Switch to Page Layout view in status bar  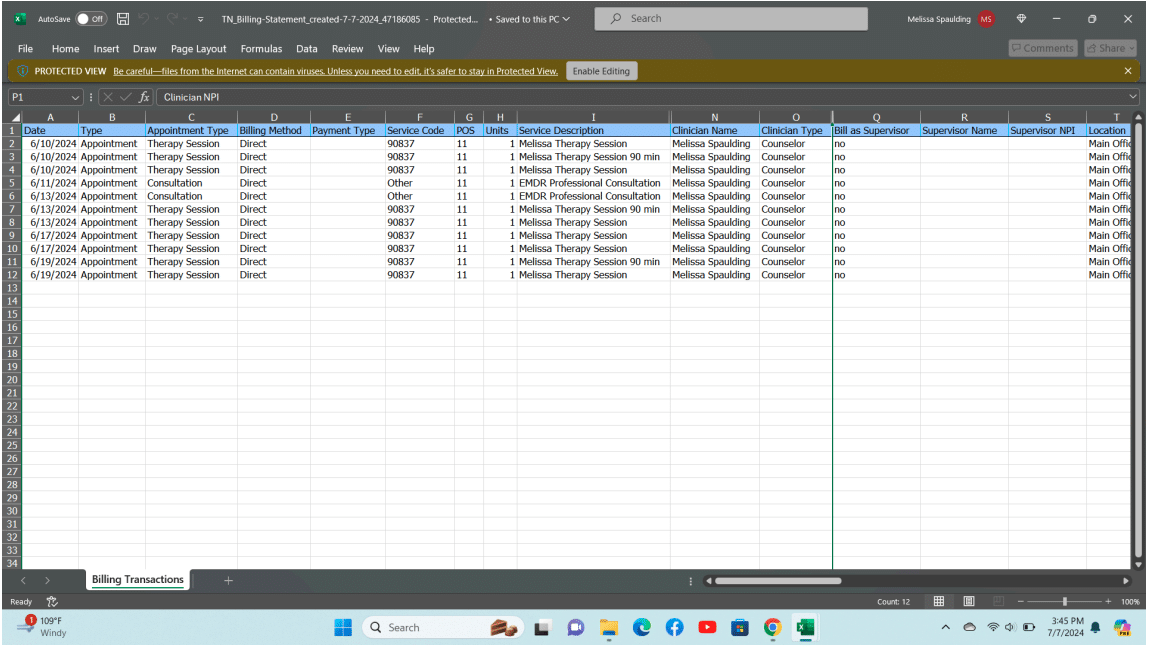(x=968, y=600)
